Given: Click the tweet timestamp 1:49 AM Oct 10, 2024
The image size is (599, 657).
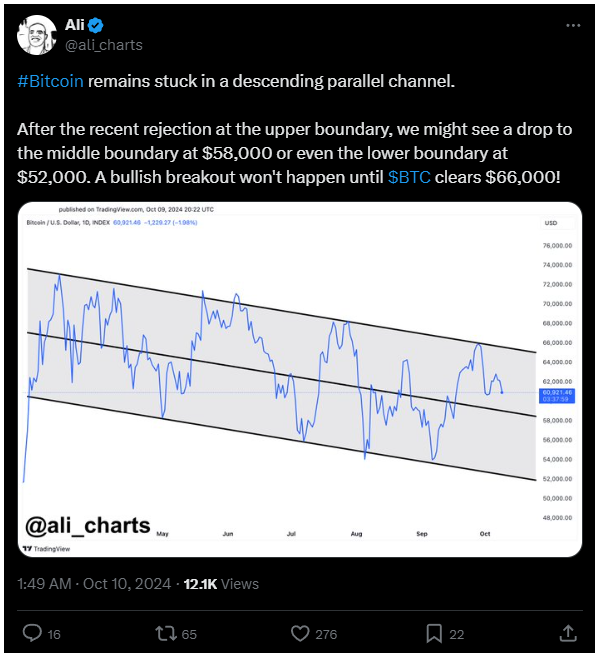Looking at the screenshot, I should 94,584.
